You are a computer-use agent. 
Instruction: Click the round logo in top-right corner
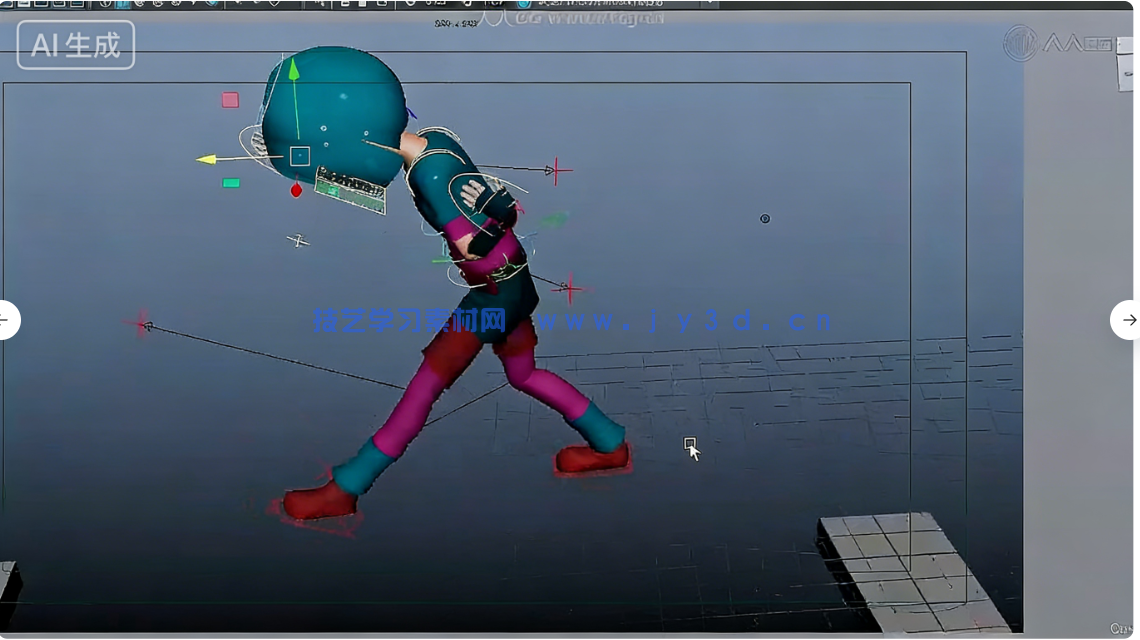tap(1019, 44)
